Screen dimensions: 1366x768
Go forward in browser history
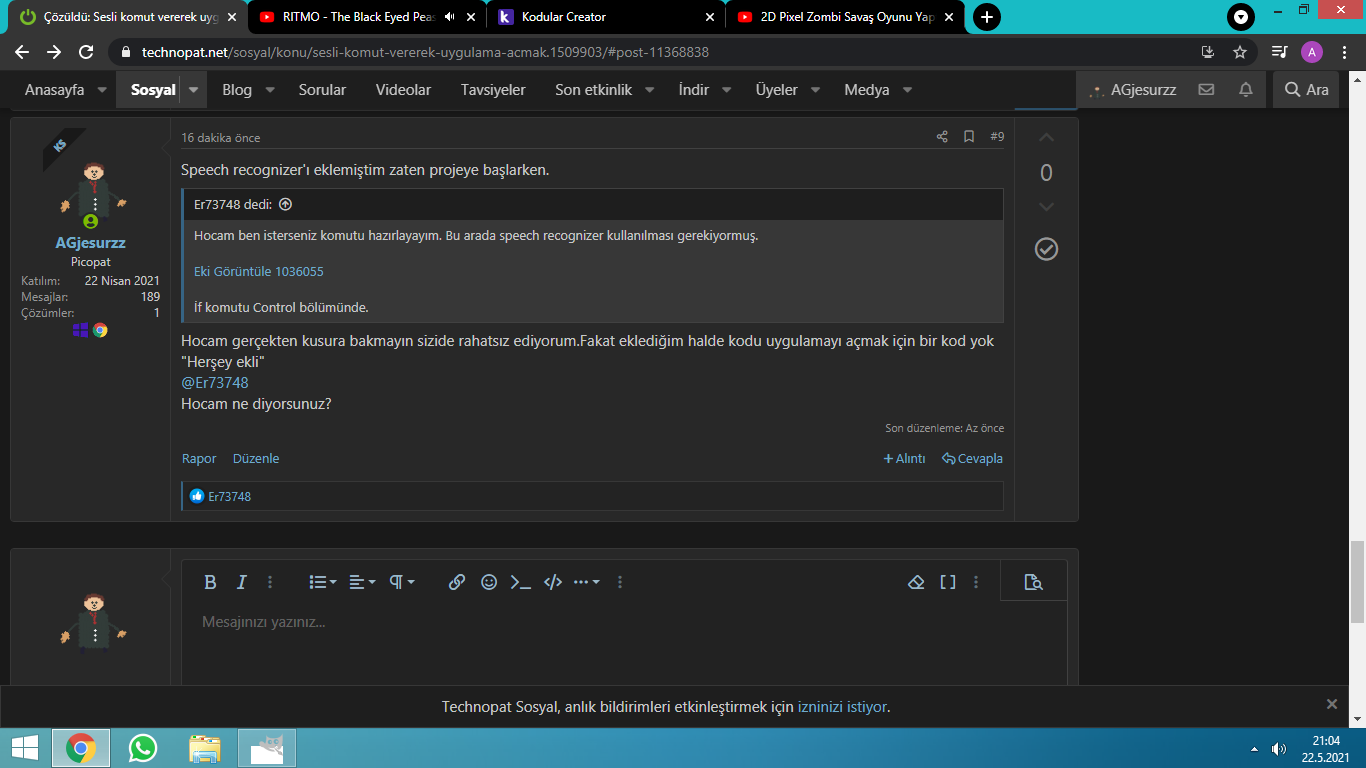54,52
